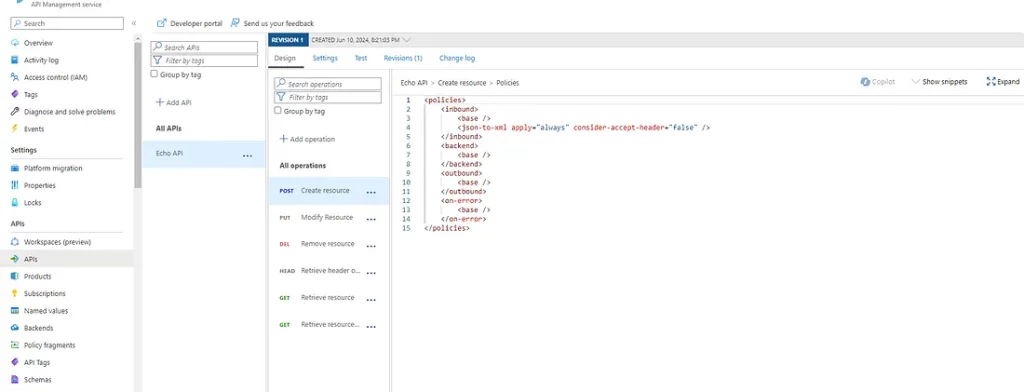
Task: Click the Filter by tags field under Search operations
Action: 328,97
